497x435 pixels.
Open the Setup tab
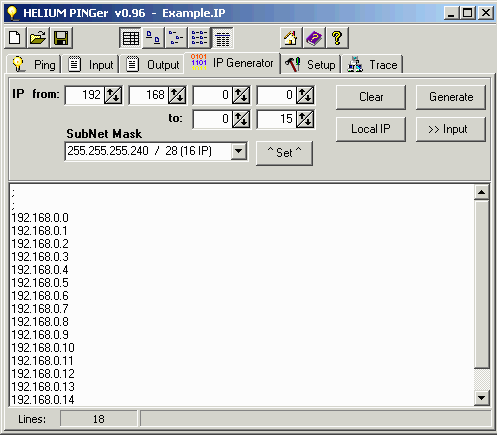coord(310,64)
